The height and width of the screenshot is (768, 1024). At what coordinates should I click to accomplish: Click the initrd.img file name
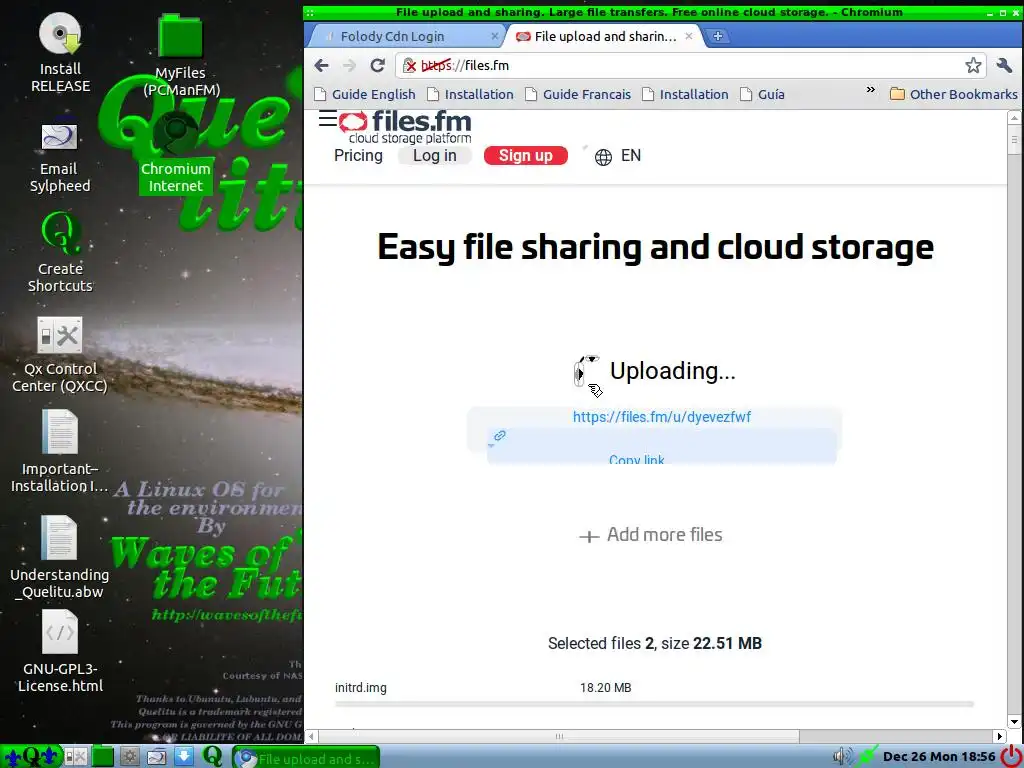[360, 688]
